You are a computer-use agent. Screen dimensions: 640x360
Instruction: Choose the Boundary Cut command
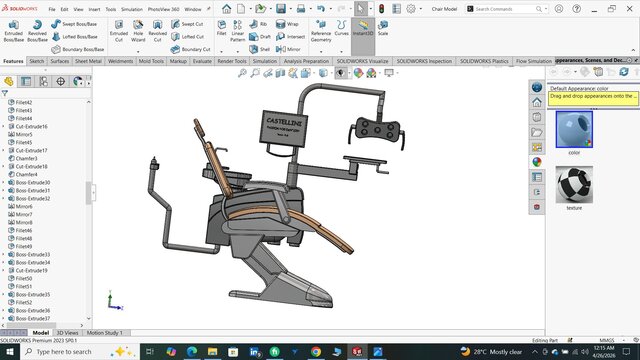click(x=191, y=49)
